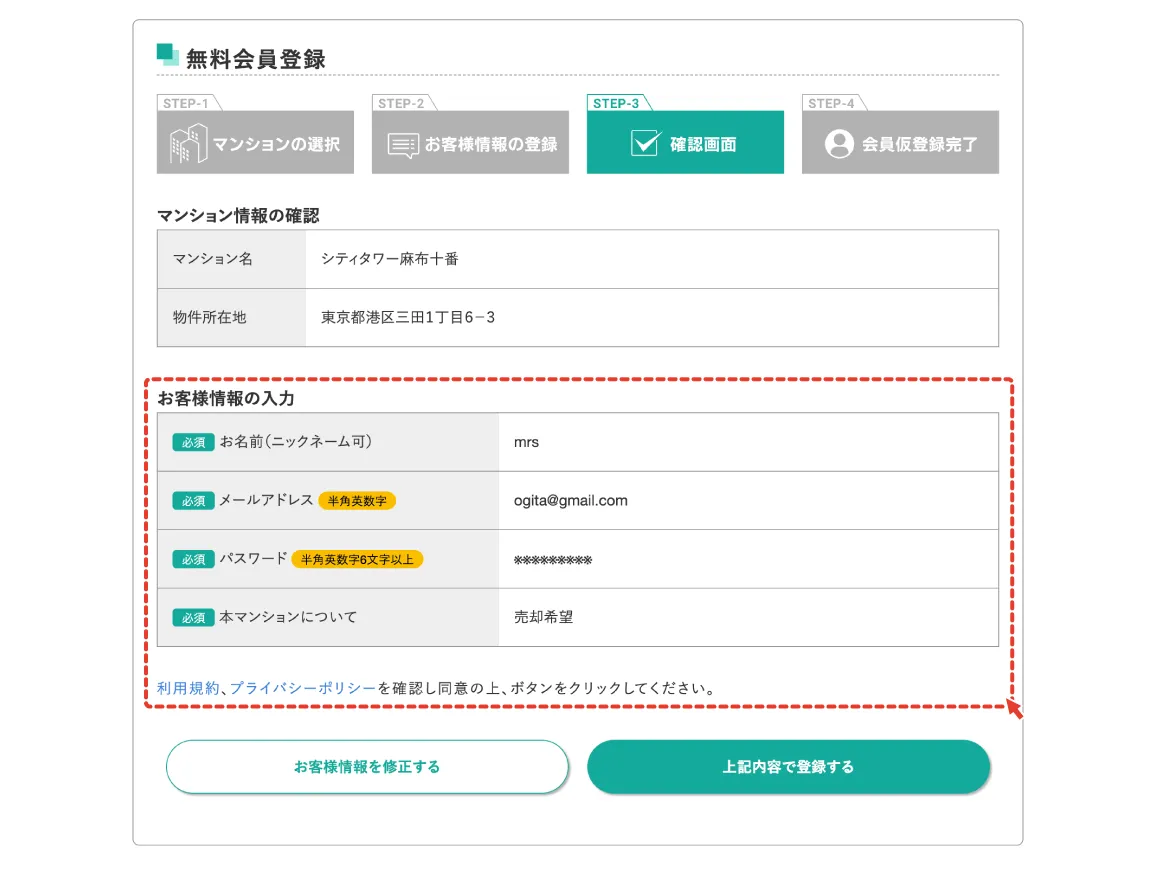Click the 必須 badge beside お名前
This screenshot has width=1156, height=876.
[x=193, y=442]
